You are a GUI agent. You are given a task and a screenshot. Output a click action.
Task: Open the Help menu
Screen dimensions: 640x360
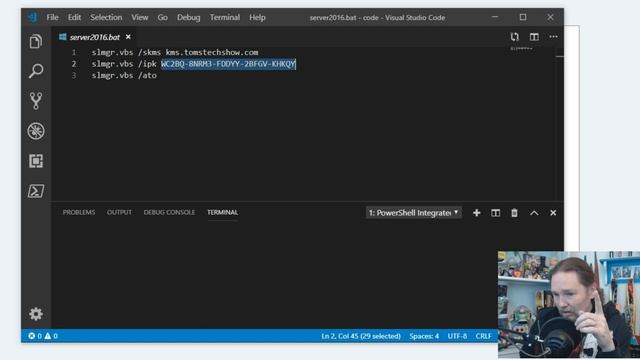pyautogui.click(x=257, y=18)
